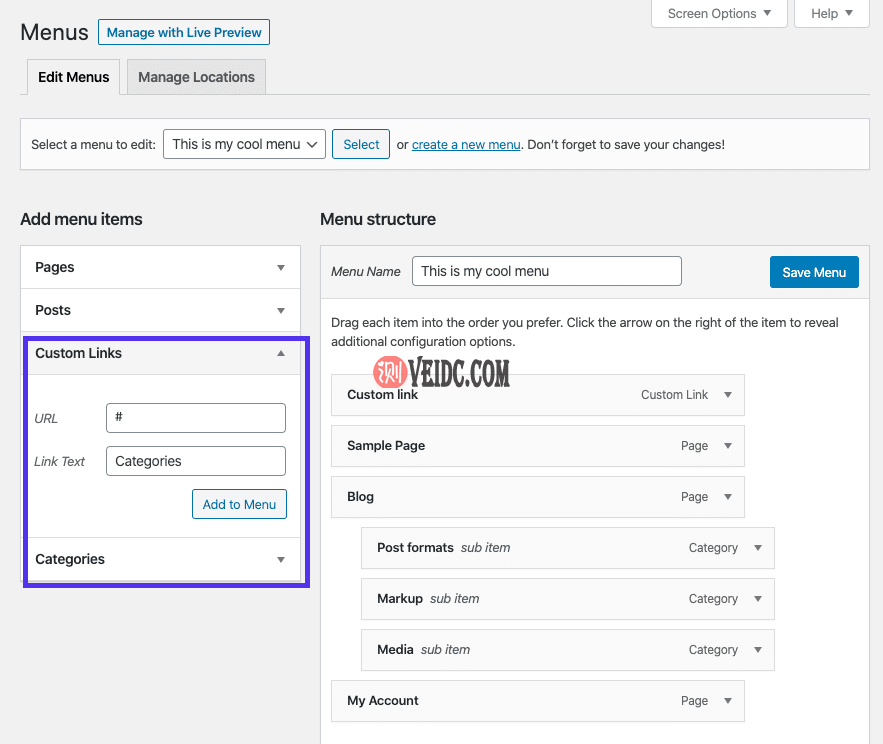Screen dimensions: 883x744
Task: Open the Custom link item options arrow
Action: coord(728,395)
